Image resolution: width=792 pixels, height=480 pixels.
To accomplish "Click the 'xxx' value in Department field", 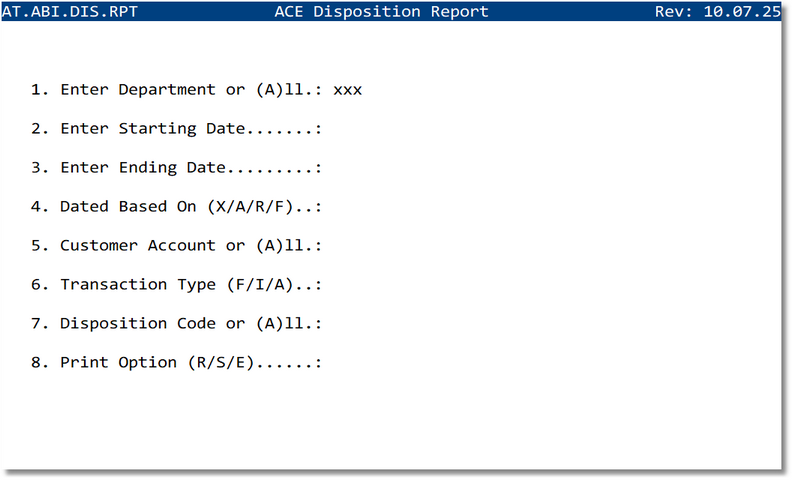I will 347,90.
